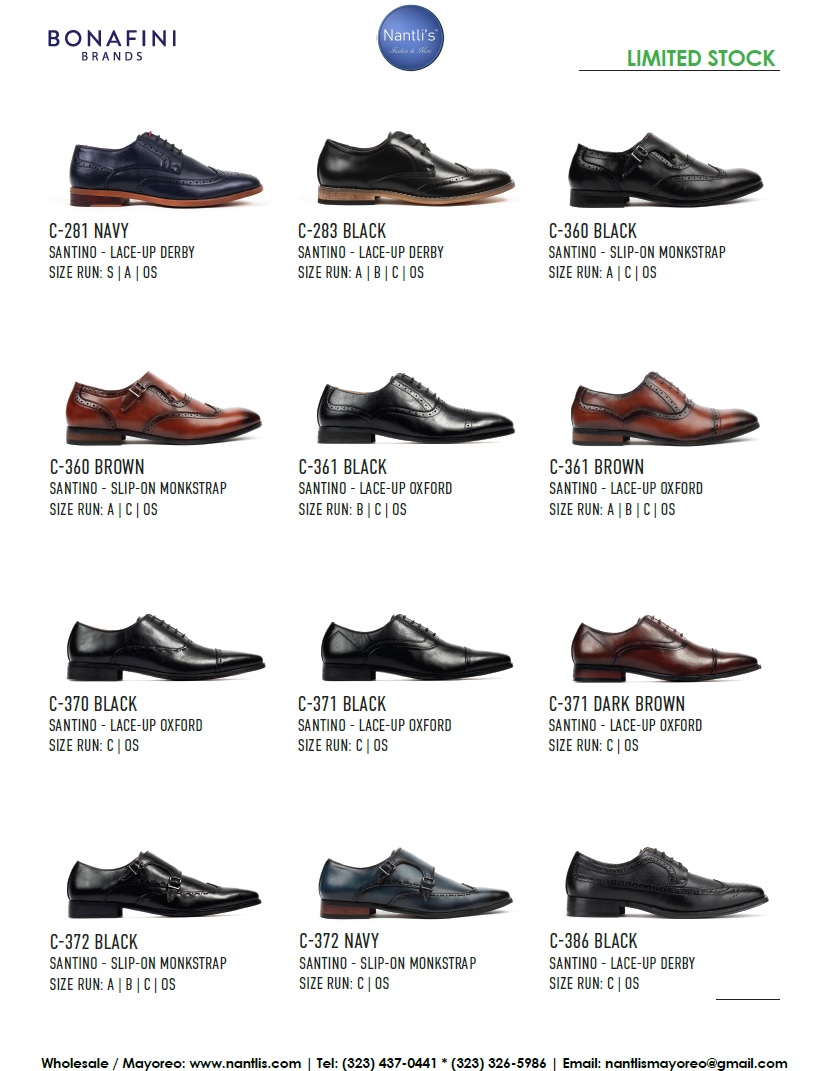Click the C-386 Black derby shoe image
828x1071 pixels.
coord(667,882)
